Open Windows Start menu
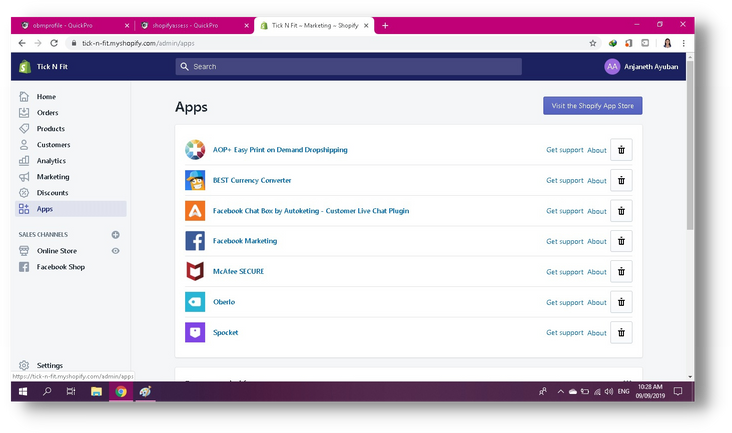This screenshot has width=732, height=433. 22,391
